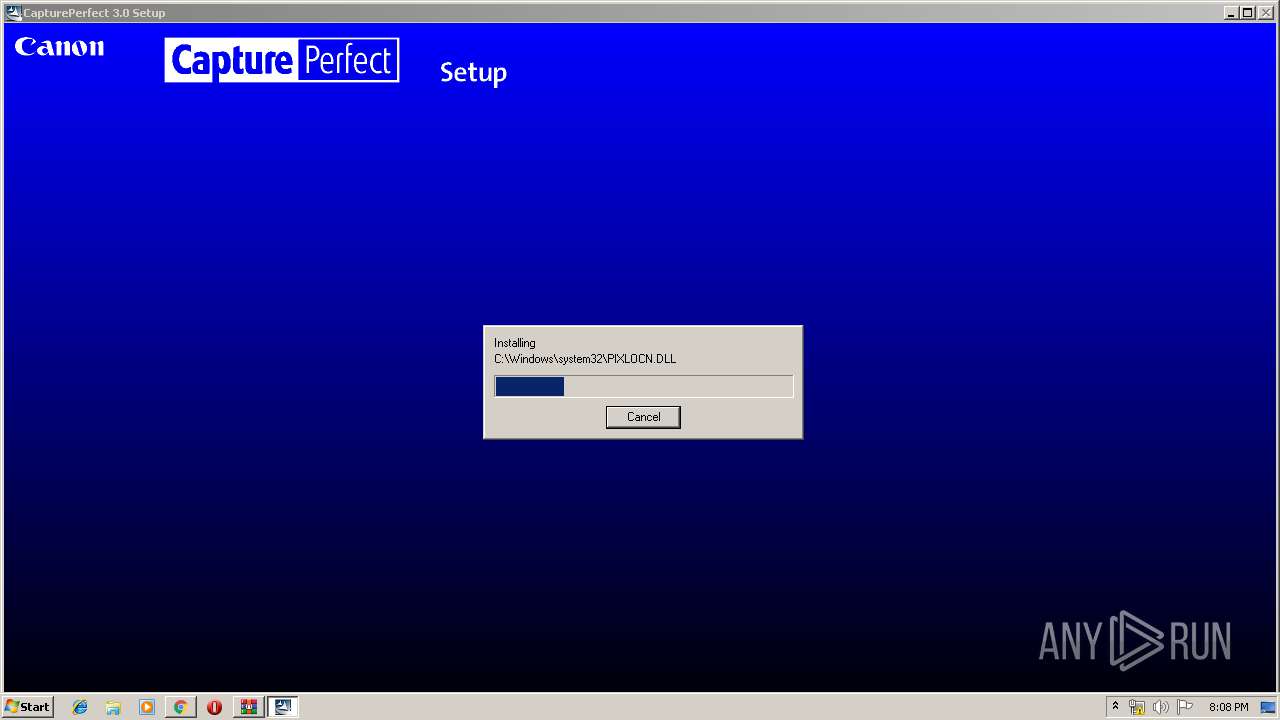Click the installation progress bar

(x=643, y=386)
